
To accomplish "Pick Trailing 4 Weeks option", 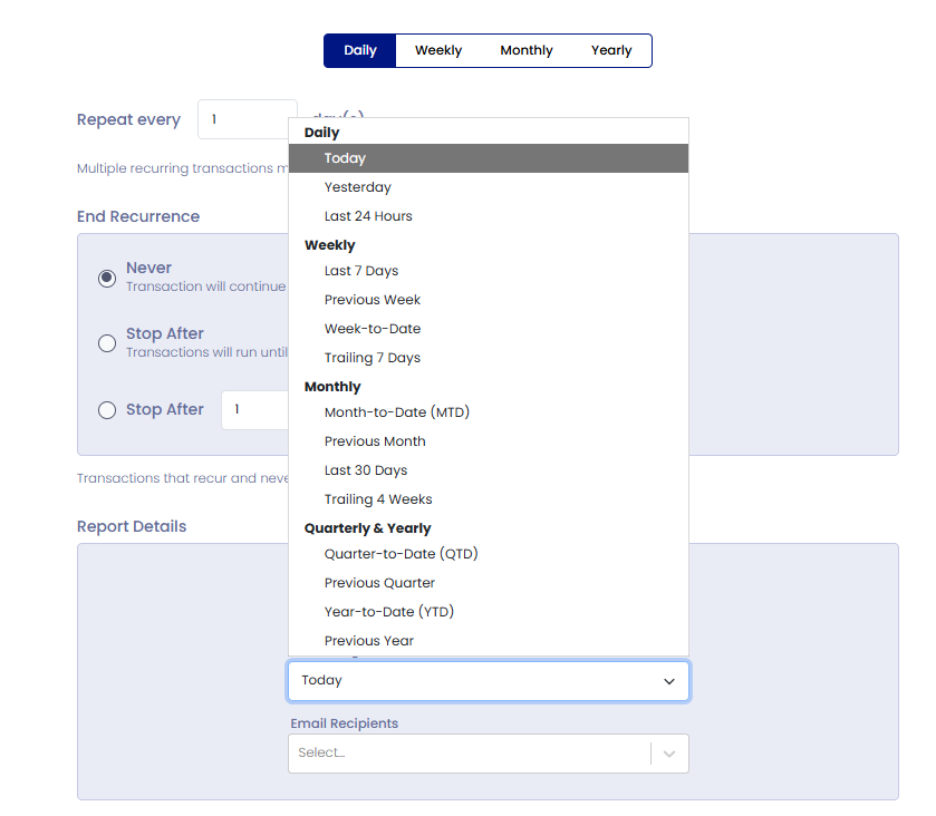I will (x=378, y=499).
